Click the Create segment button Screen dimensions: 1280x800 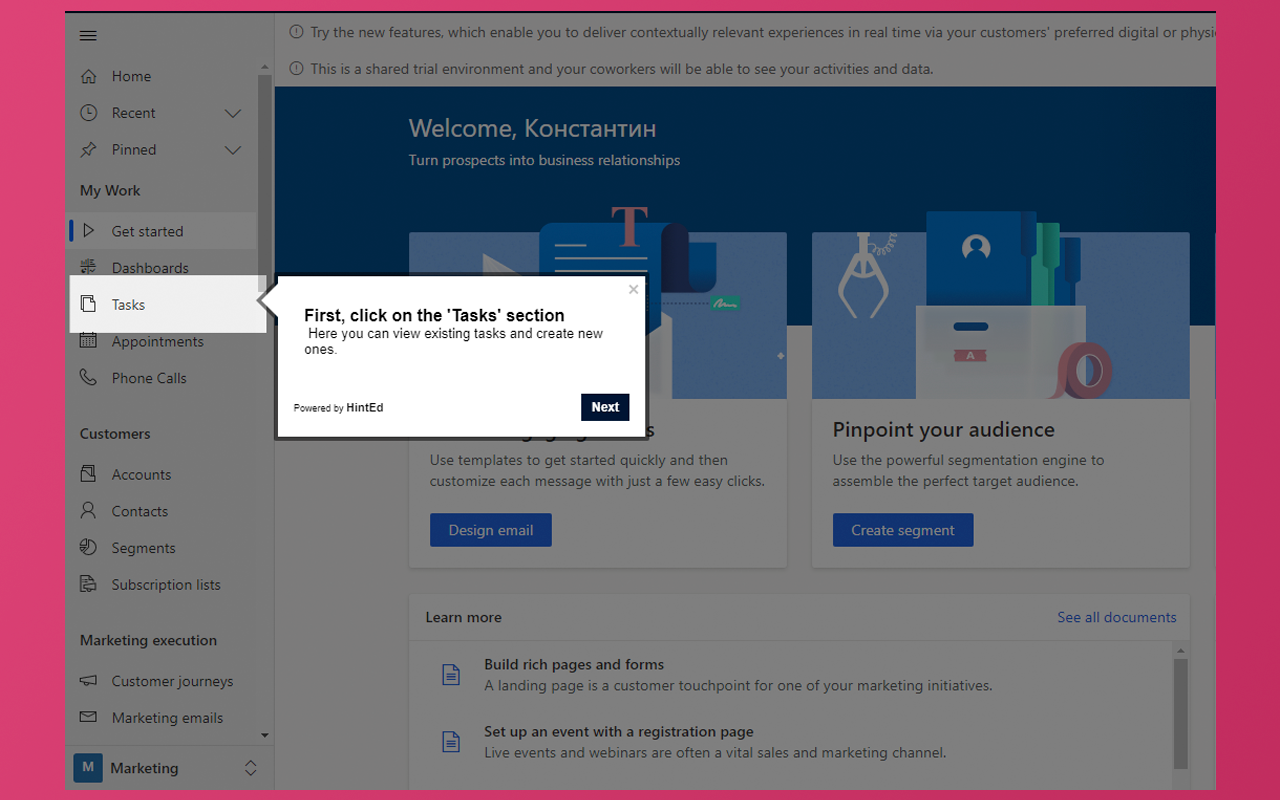click(903, 530)
